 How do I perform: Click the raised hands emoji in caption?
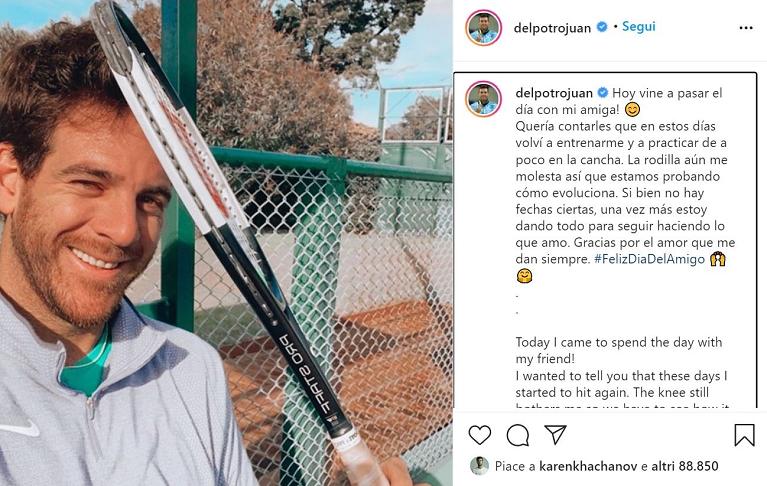click(x=718, y=259)
